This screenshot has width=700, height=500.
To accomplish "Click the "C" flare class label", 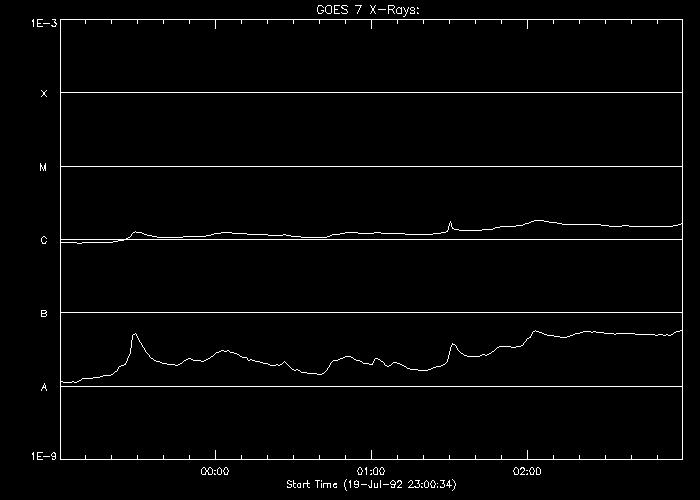I will (44, 241).
